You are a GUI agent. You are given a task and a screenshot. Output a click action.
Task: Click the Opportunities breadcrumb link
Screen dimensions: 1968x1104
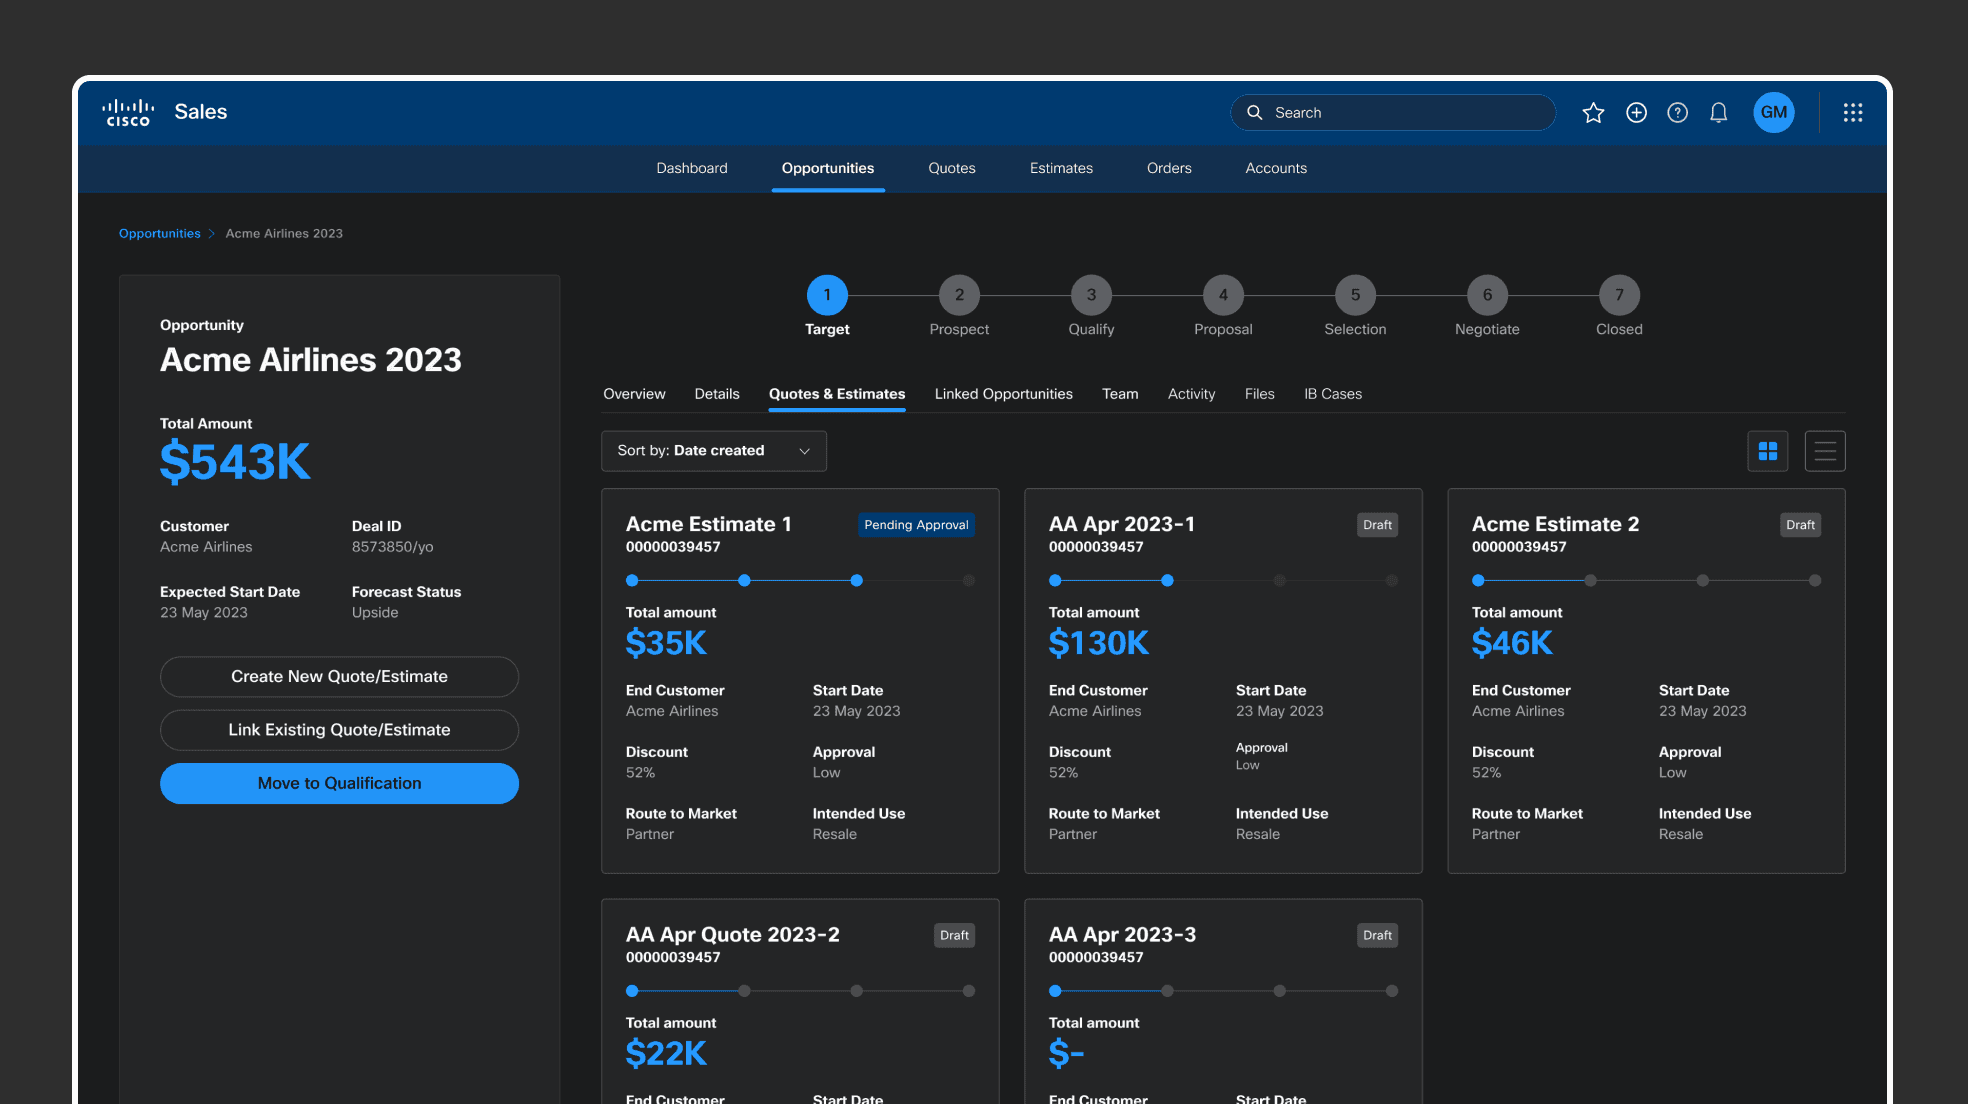159,233
